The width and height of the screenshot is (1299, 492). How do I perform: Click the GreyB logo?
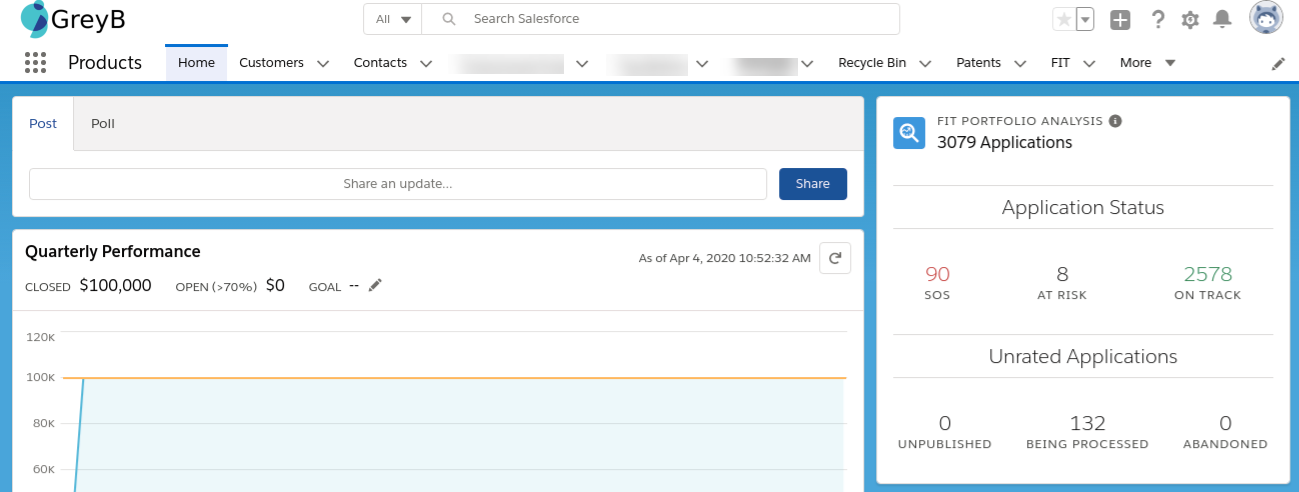tap(73, 19)
